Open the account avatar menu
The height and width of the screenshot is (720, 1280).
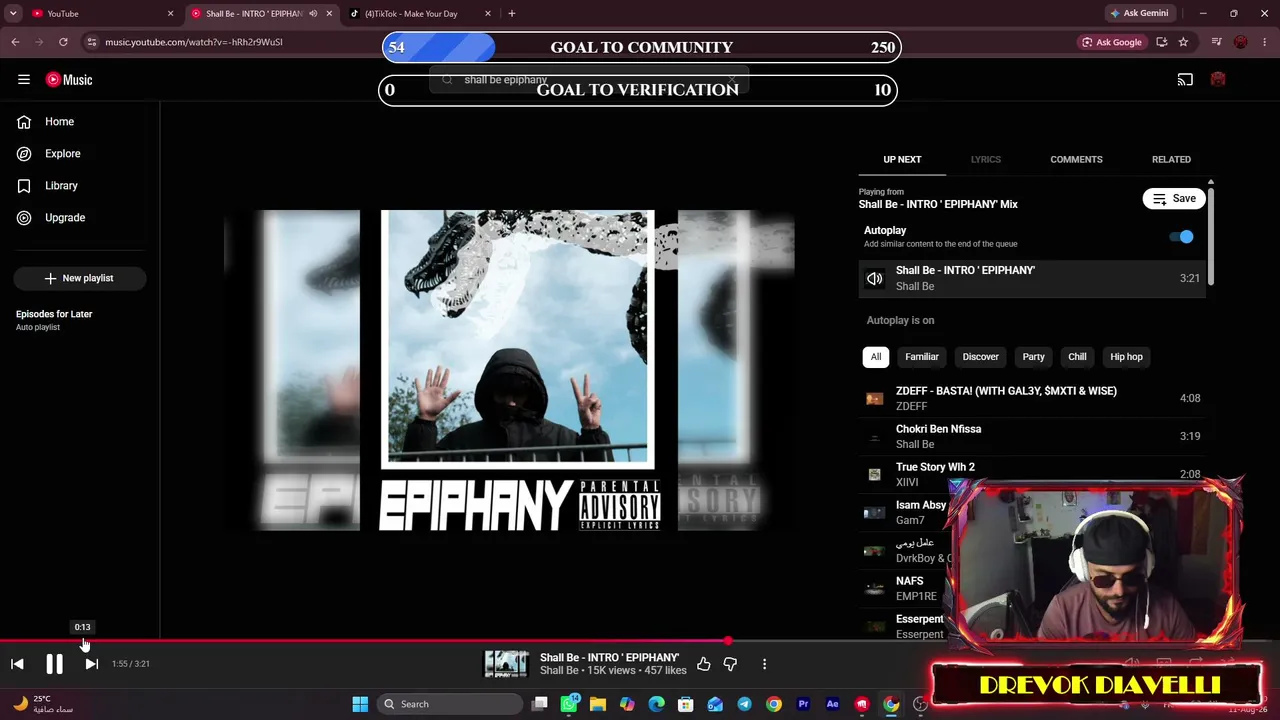1218,80
